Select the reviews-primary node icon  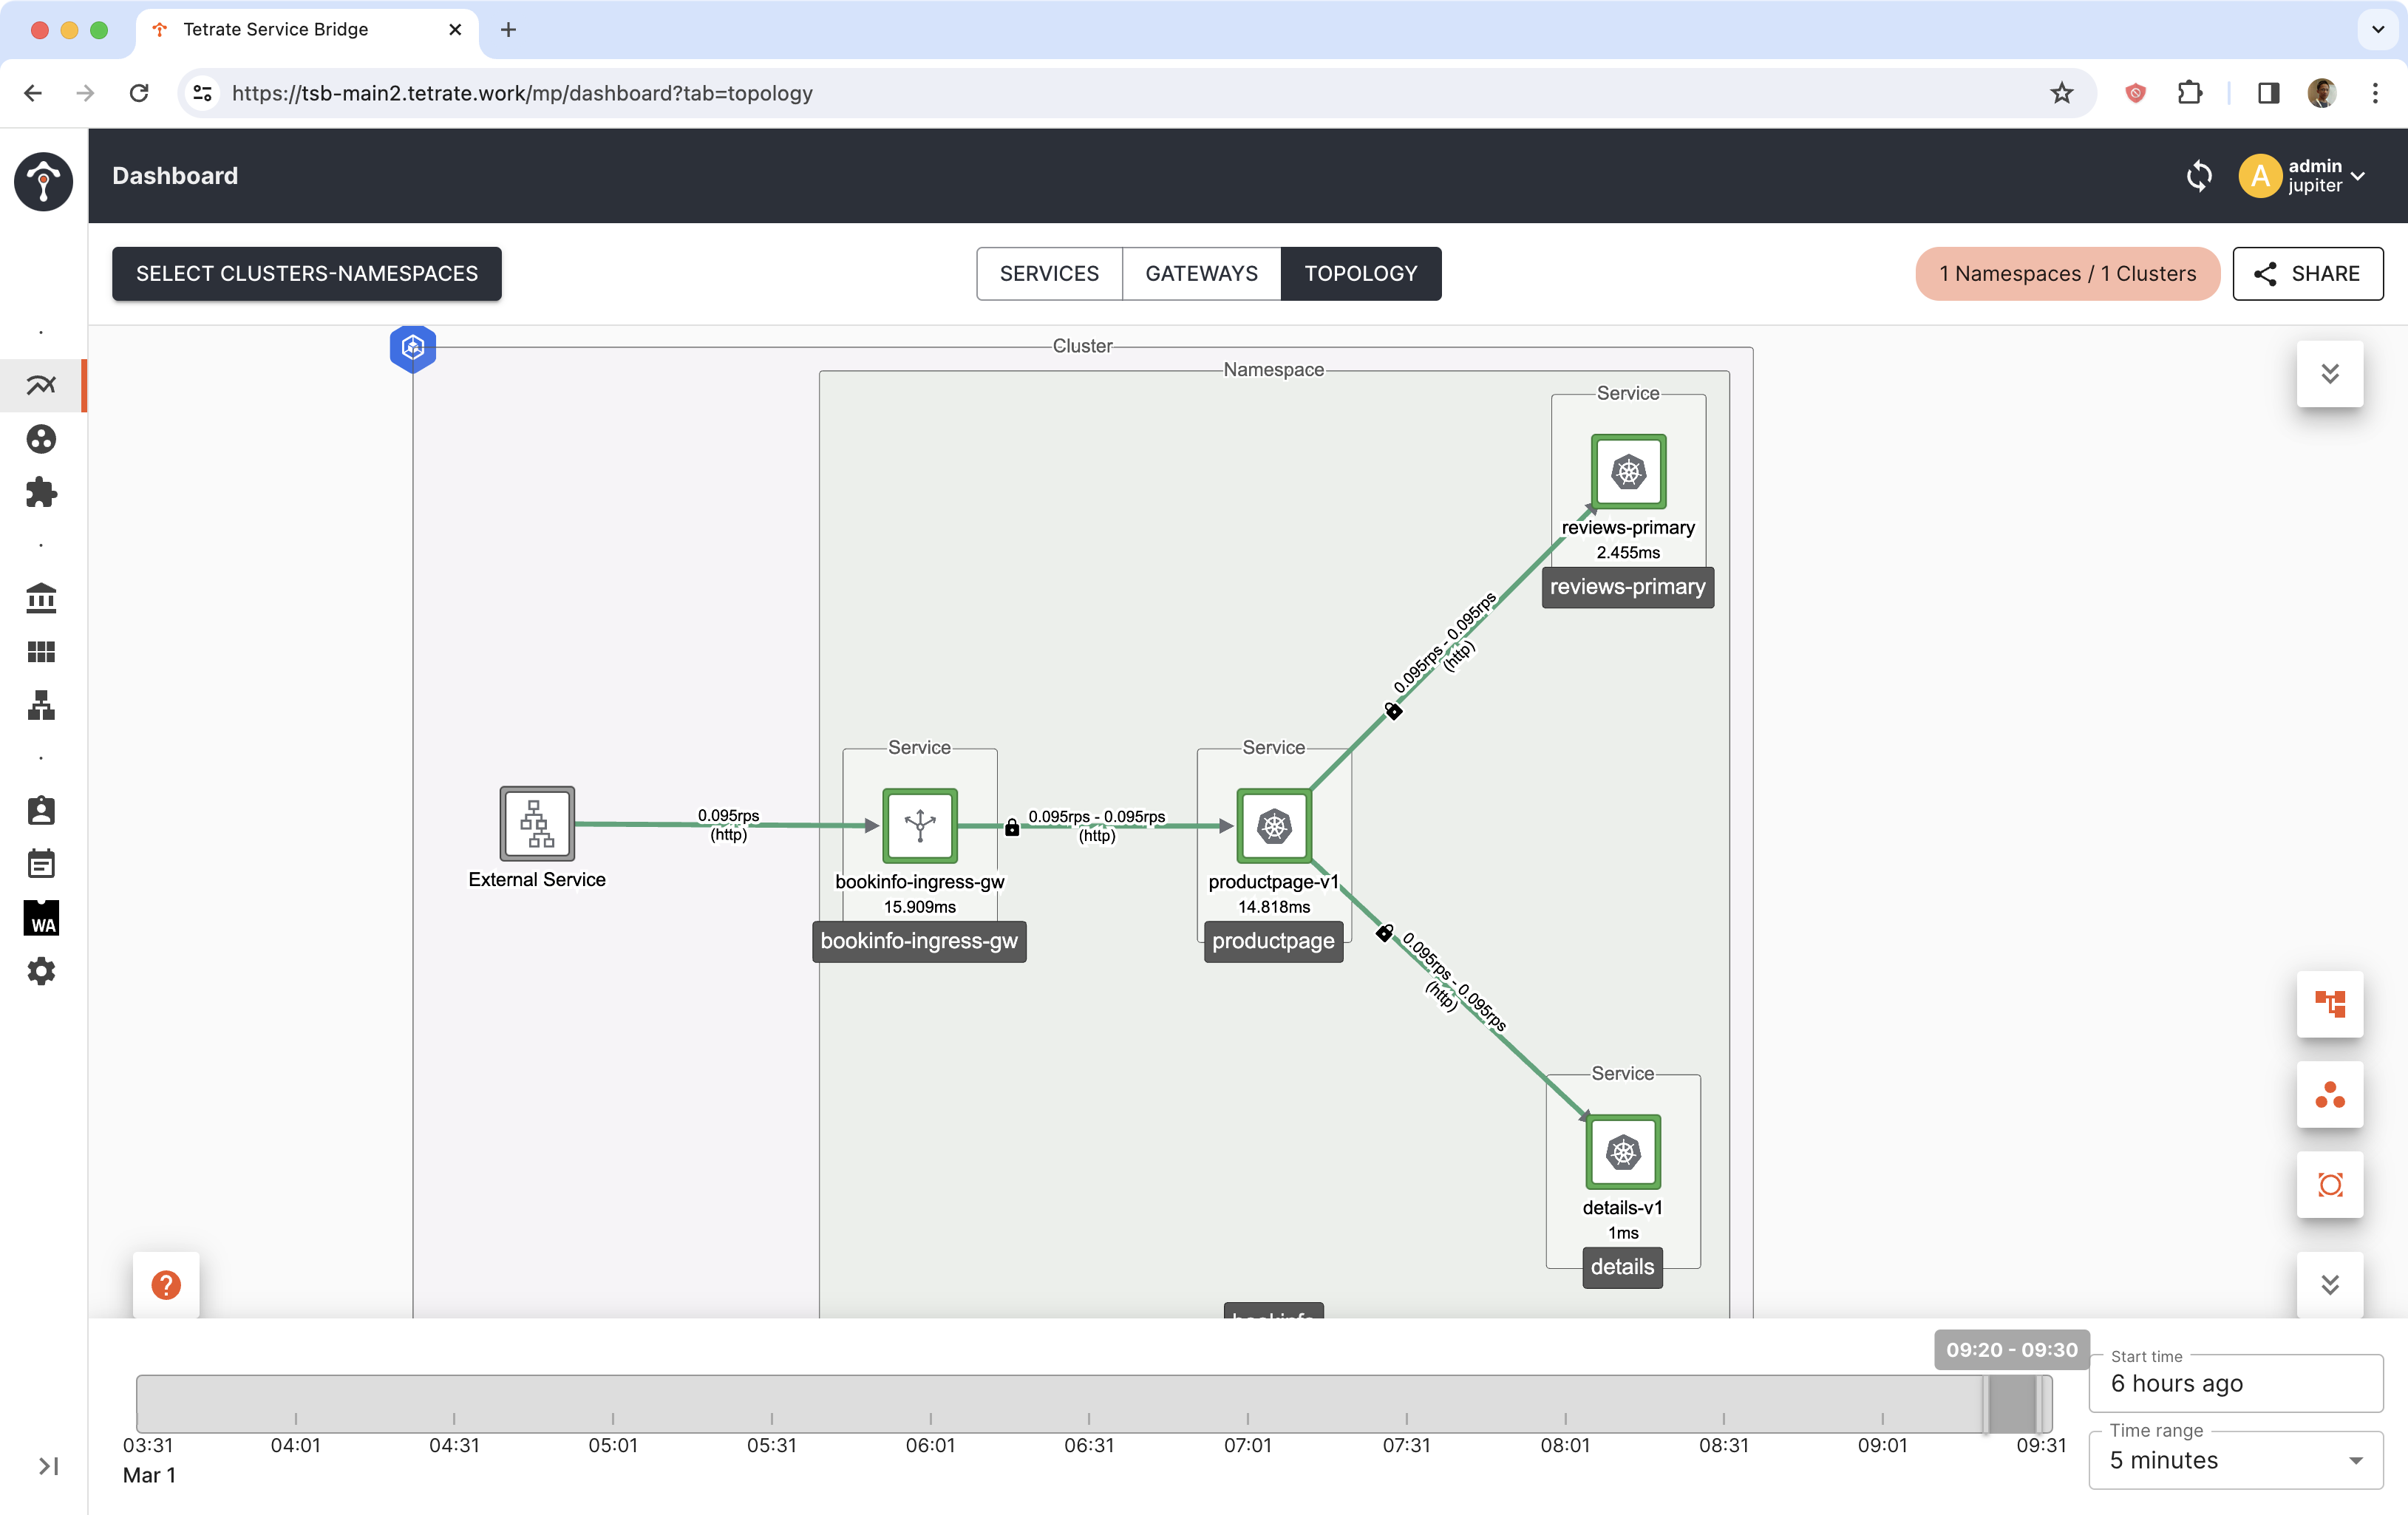1628,472
